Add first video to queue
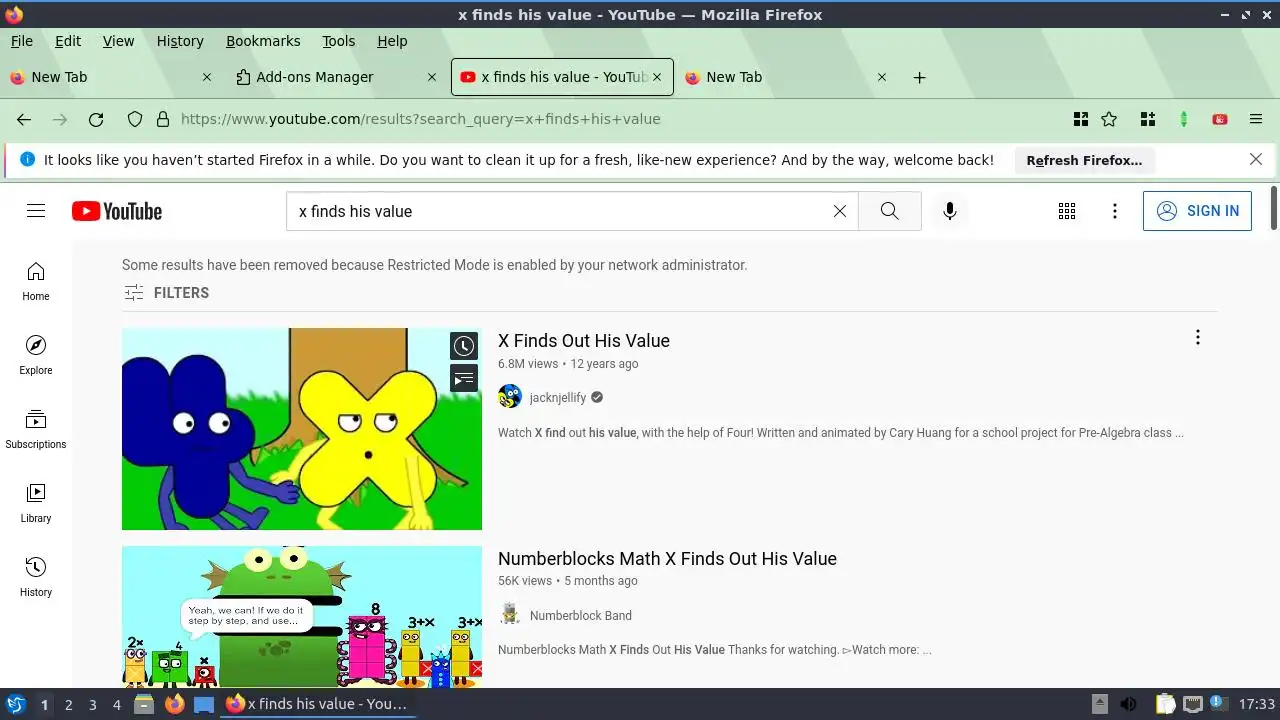 pyautogui.click(x=464, y=378)
